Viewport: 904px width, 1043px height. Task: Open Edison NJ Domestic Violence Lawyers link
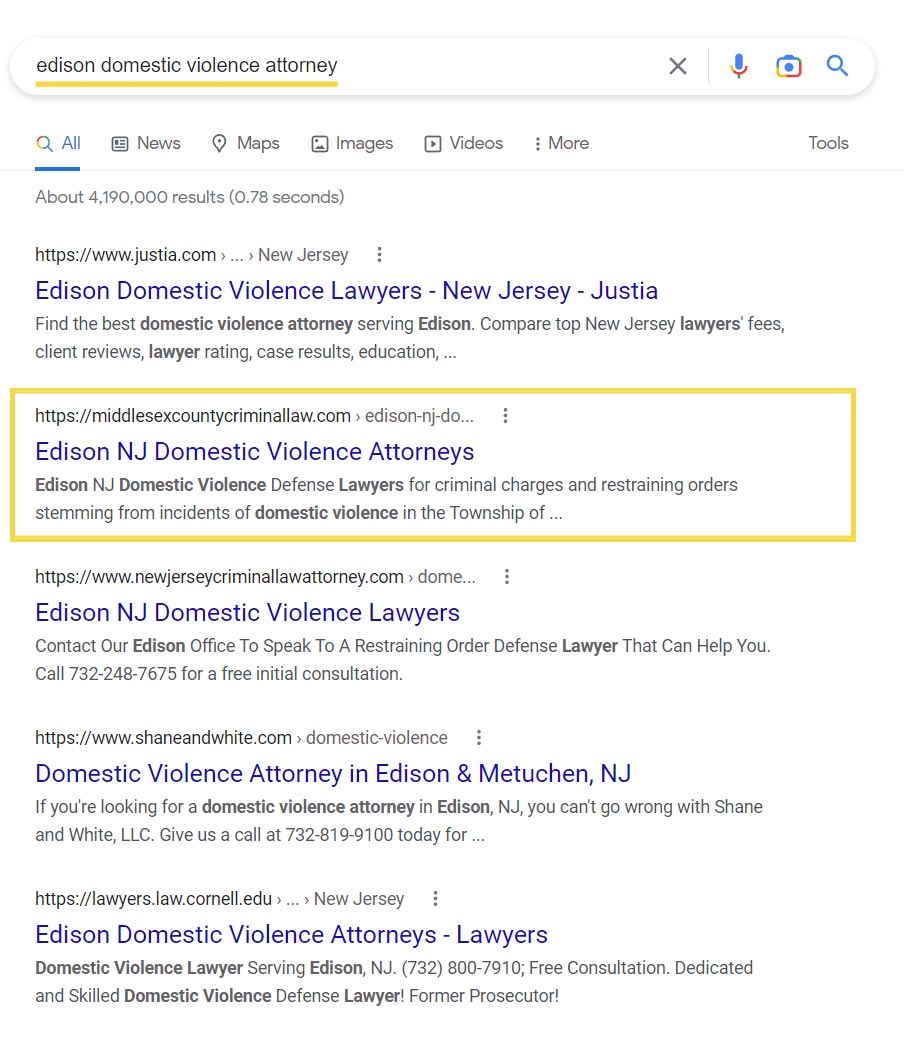(247, 613)
